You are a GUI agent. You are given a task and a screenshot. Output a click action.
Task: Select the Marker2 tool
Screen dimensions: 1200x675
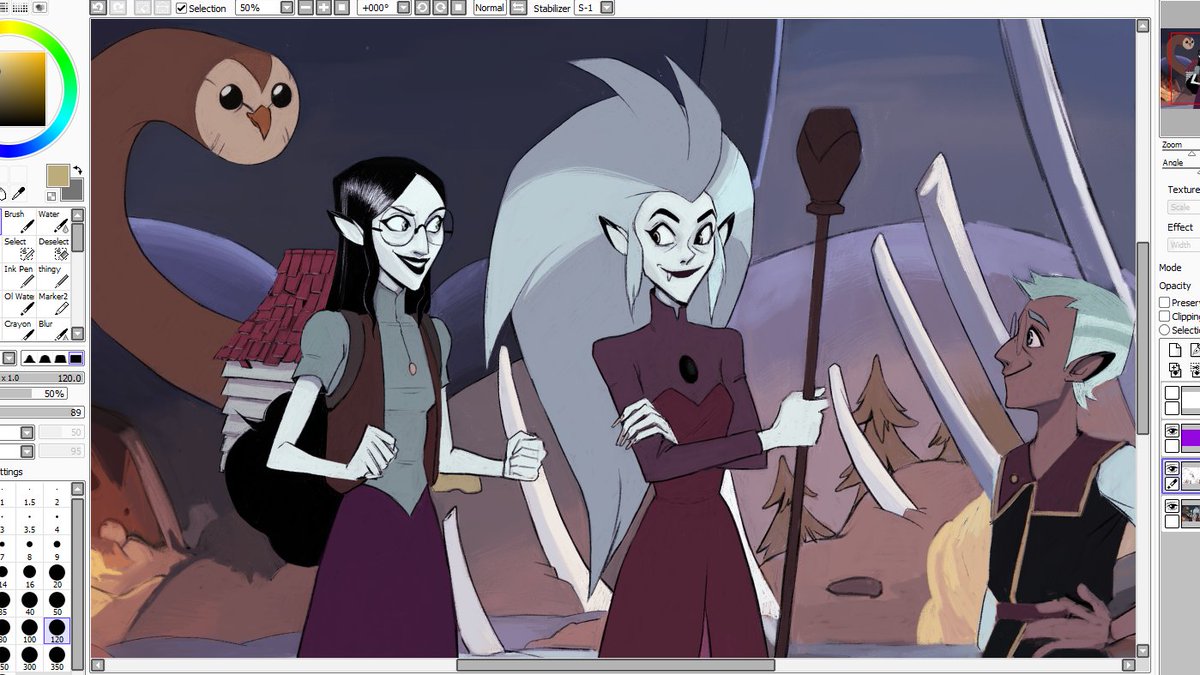(x=53, y=302)
